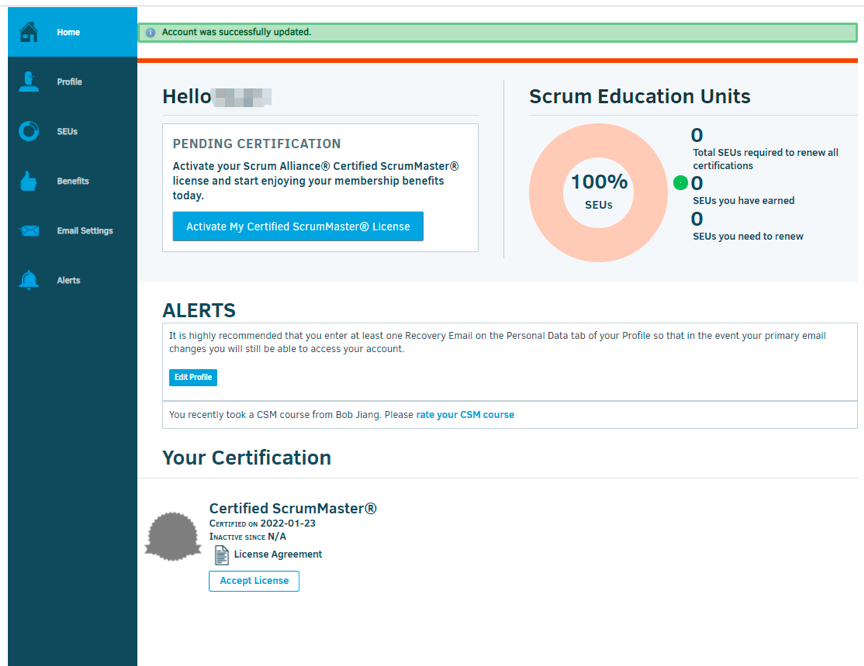Click the Home house icon in sidebar
Image resolution: width=864 pixels, height=666 pixels.
pos(29,32)
